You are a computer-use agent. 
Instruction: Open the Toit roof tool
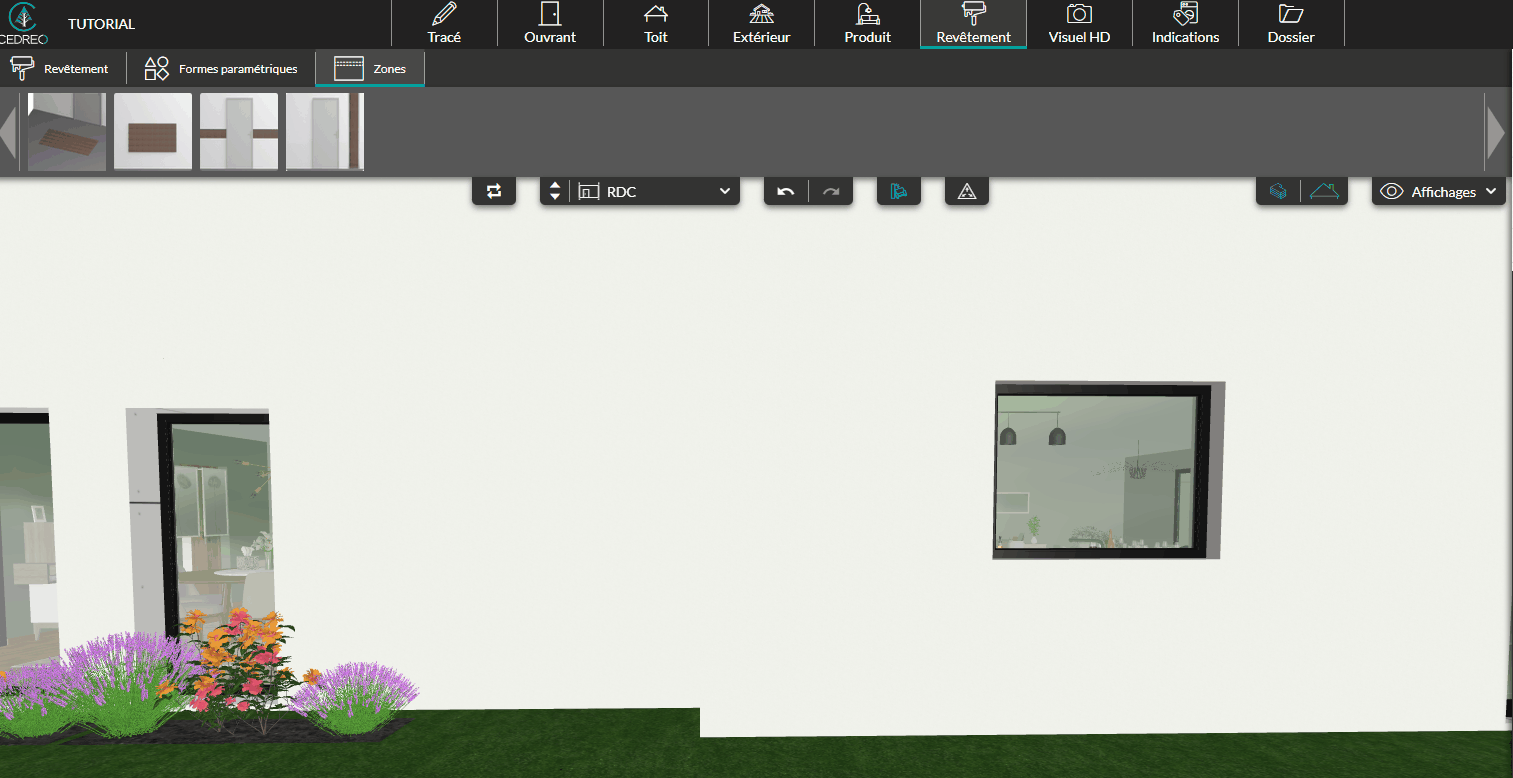(656, 24)
